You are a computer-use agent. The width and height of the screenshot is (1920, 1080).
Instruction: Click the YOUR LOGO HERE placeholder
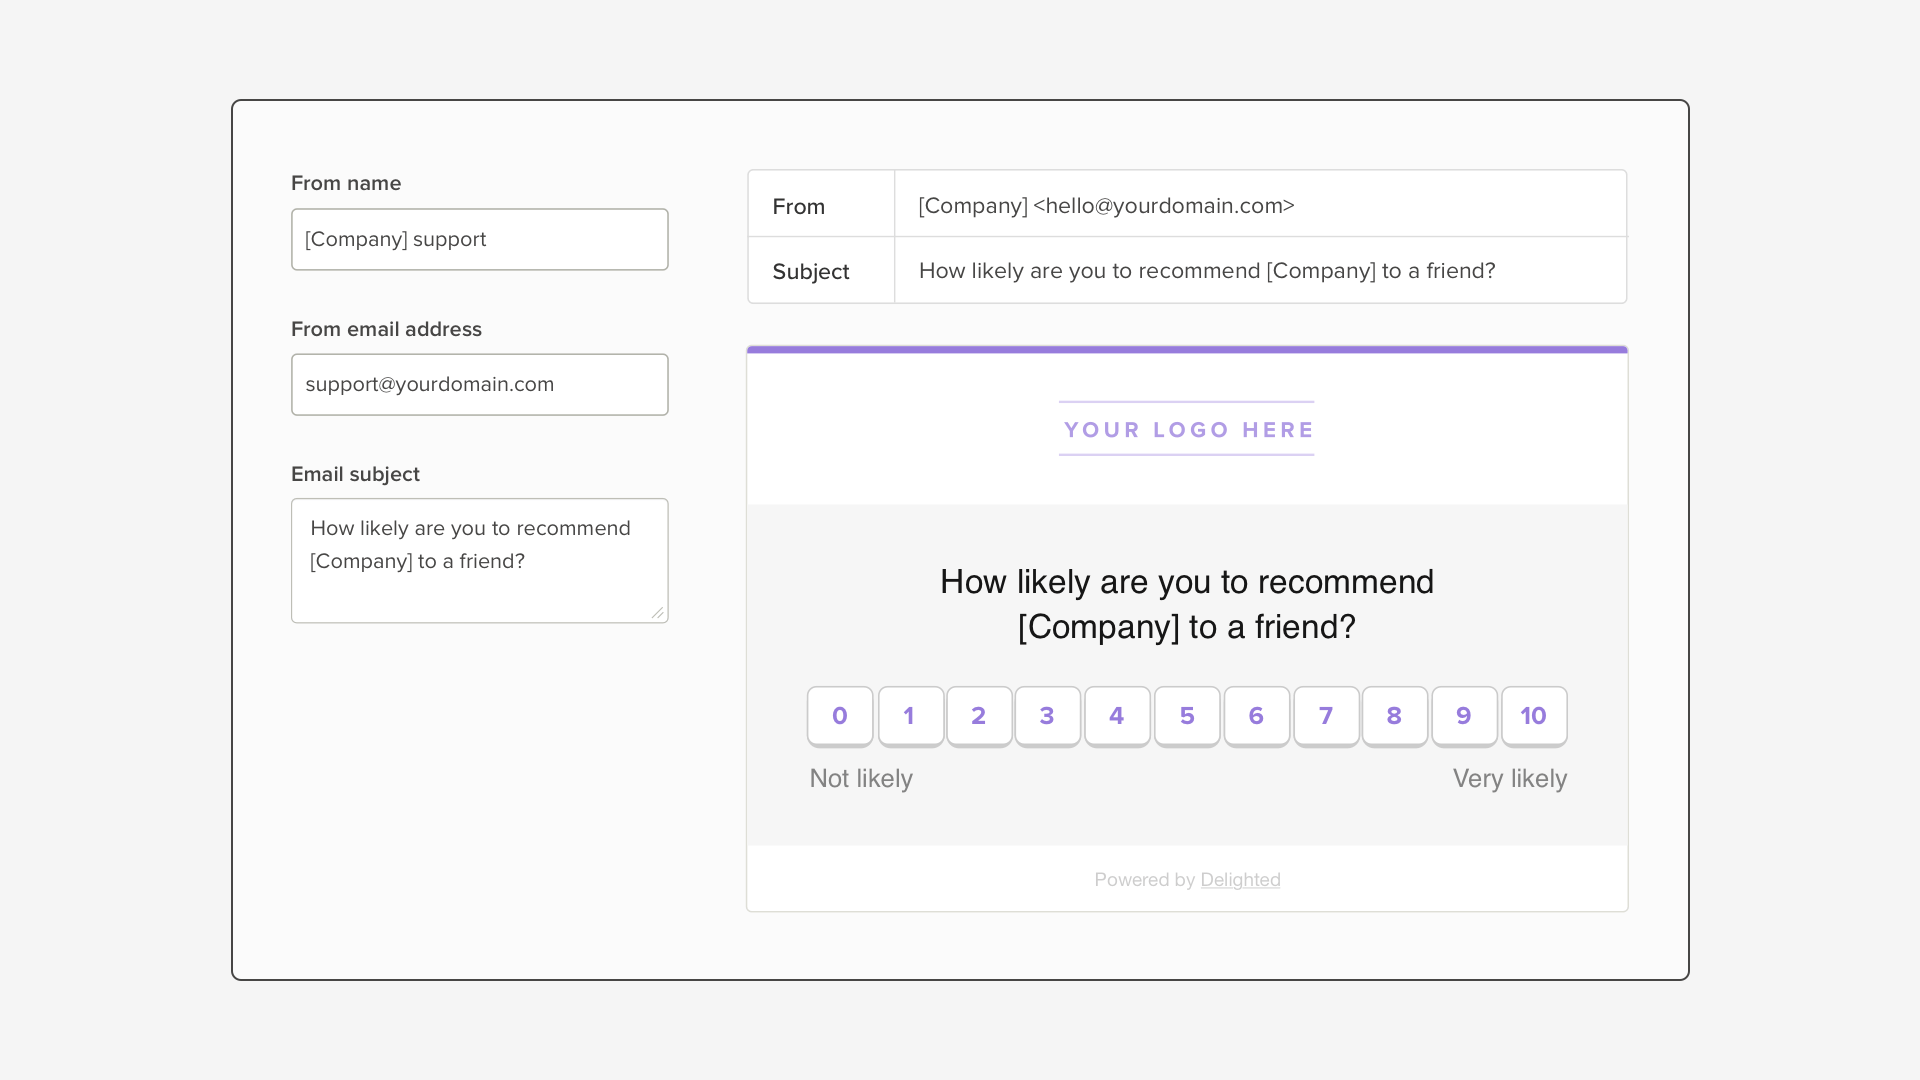pyautogui.click(x=1188, y=430)
